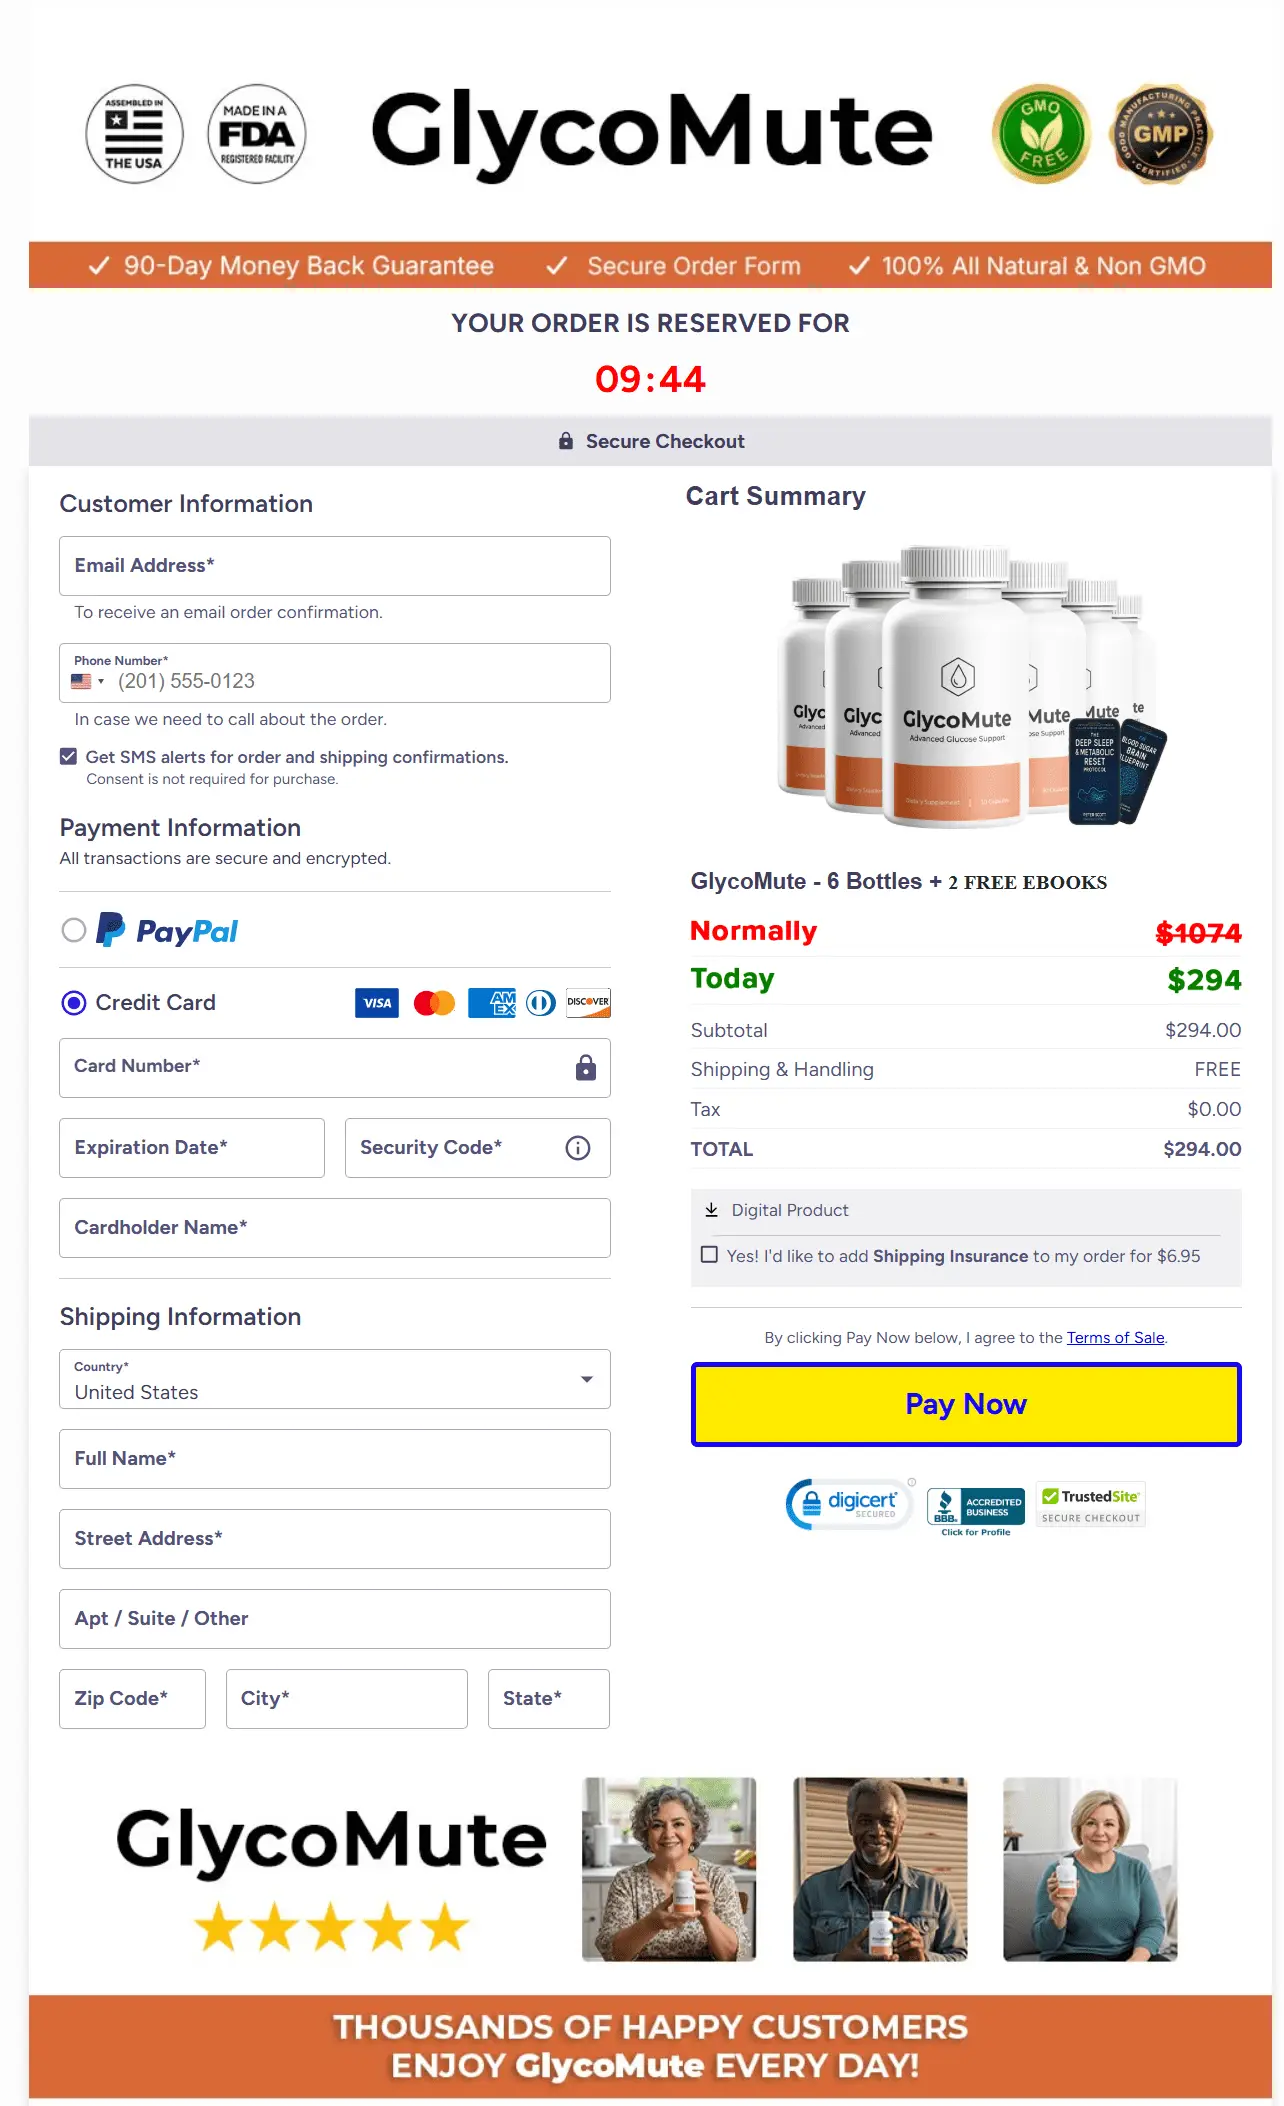Screen dimensions: 1284x2106
Task: Click the Email Address field
Action: (x=335, y=566)
